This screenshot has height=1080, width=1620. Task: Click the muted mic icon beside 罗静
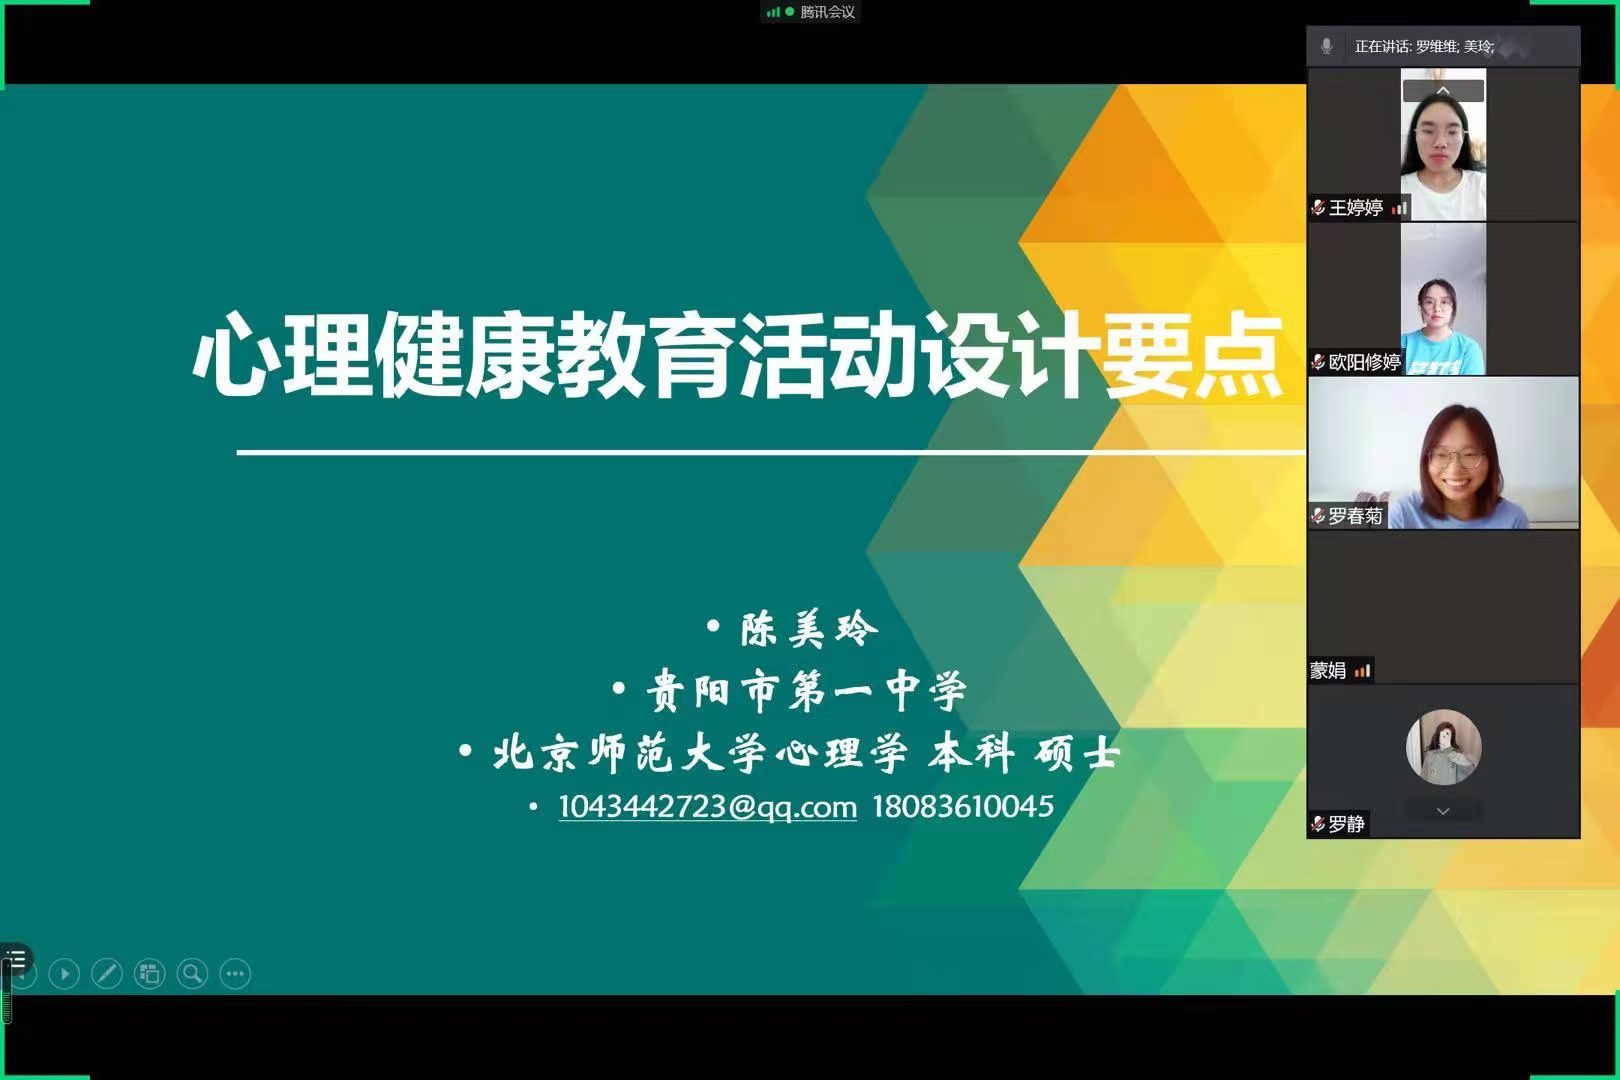tap(1318, 824)
